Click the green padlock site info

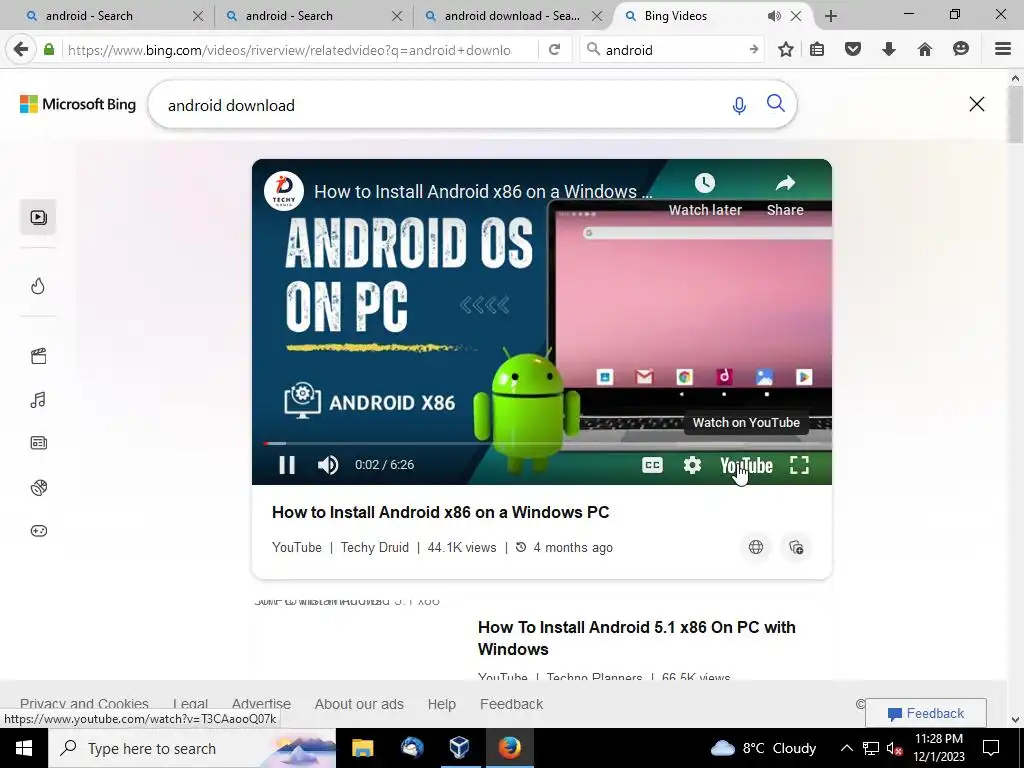click(49, 49)
